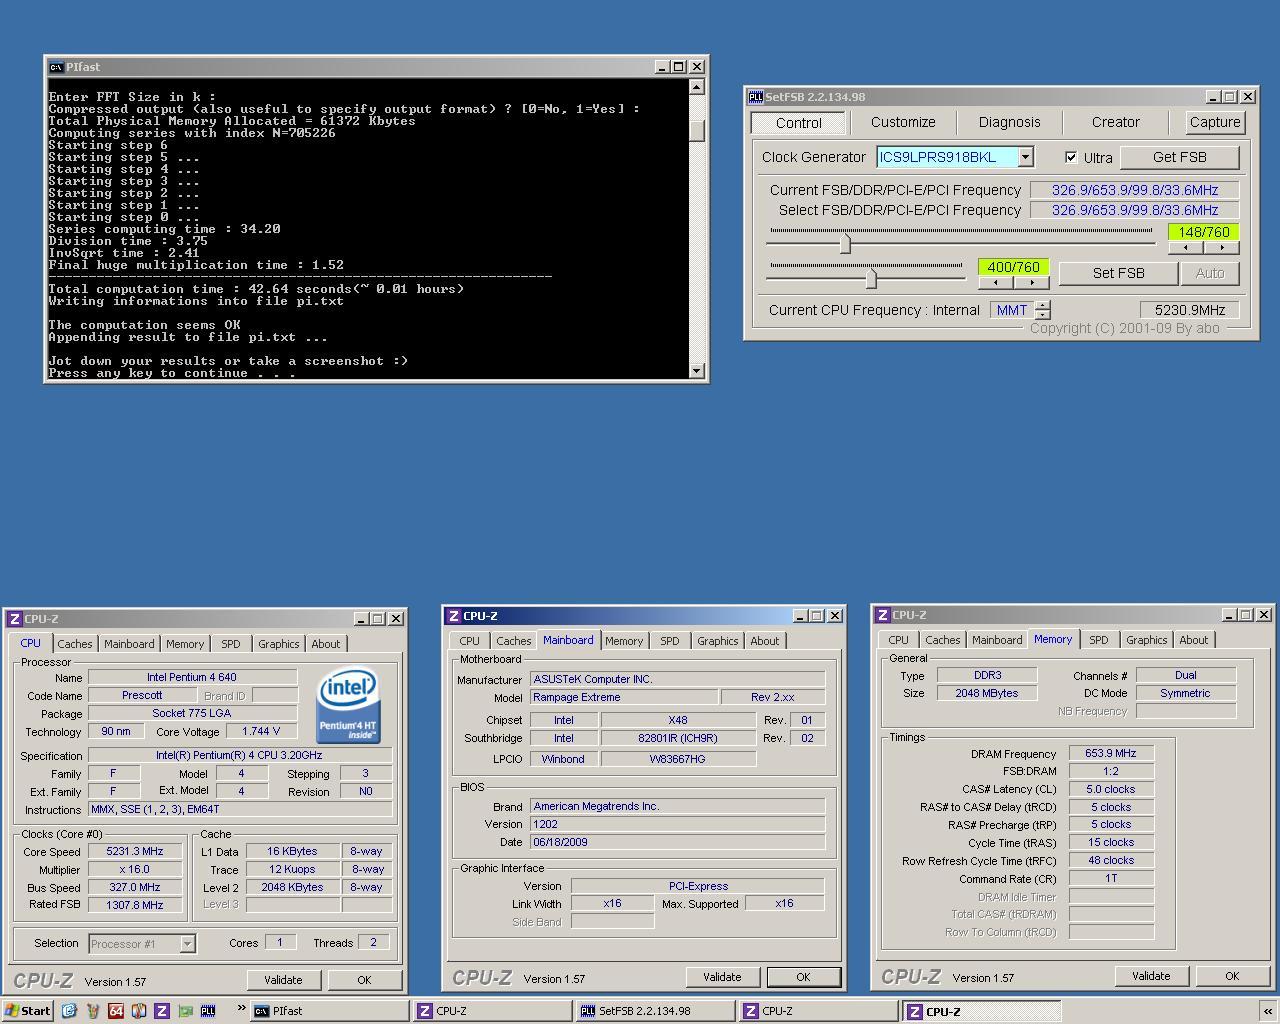Image resolution: width=1280 pixels, height=1024 pixels.
Task: Click the Core Voltage 1.744 V field
Action: point(261,731)
